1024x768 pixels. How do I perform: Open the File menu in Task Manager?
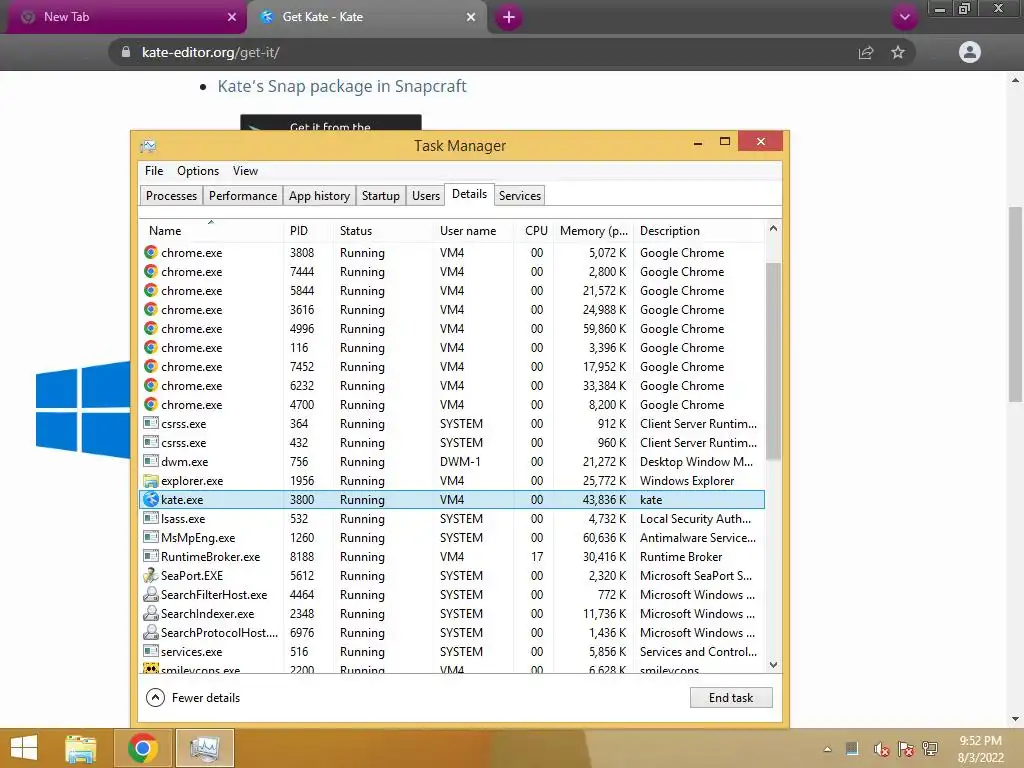(x=154, y=171)
